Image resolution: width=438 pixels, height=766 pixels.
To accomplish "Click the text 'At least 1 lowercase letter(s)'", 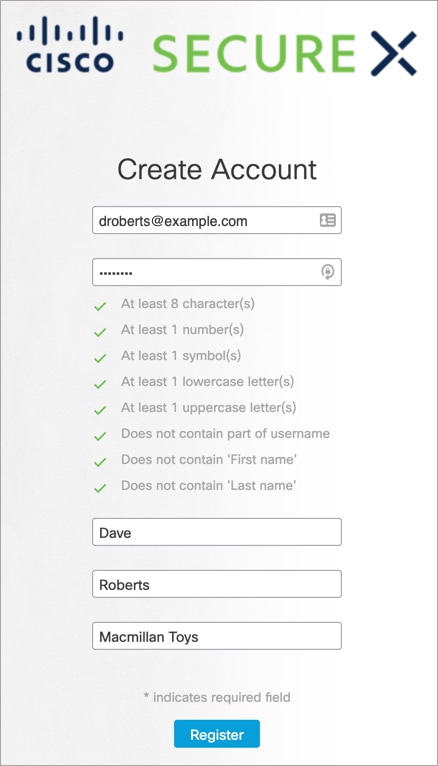I will click(208, 382).
